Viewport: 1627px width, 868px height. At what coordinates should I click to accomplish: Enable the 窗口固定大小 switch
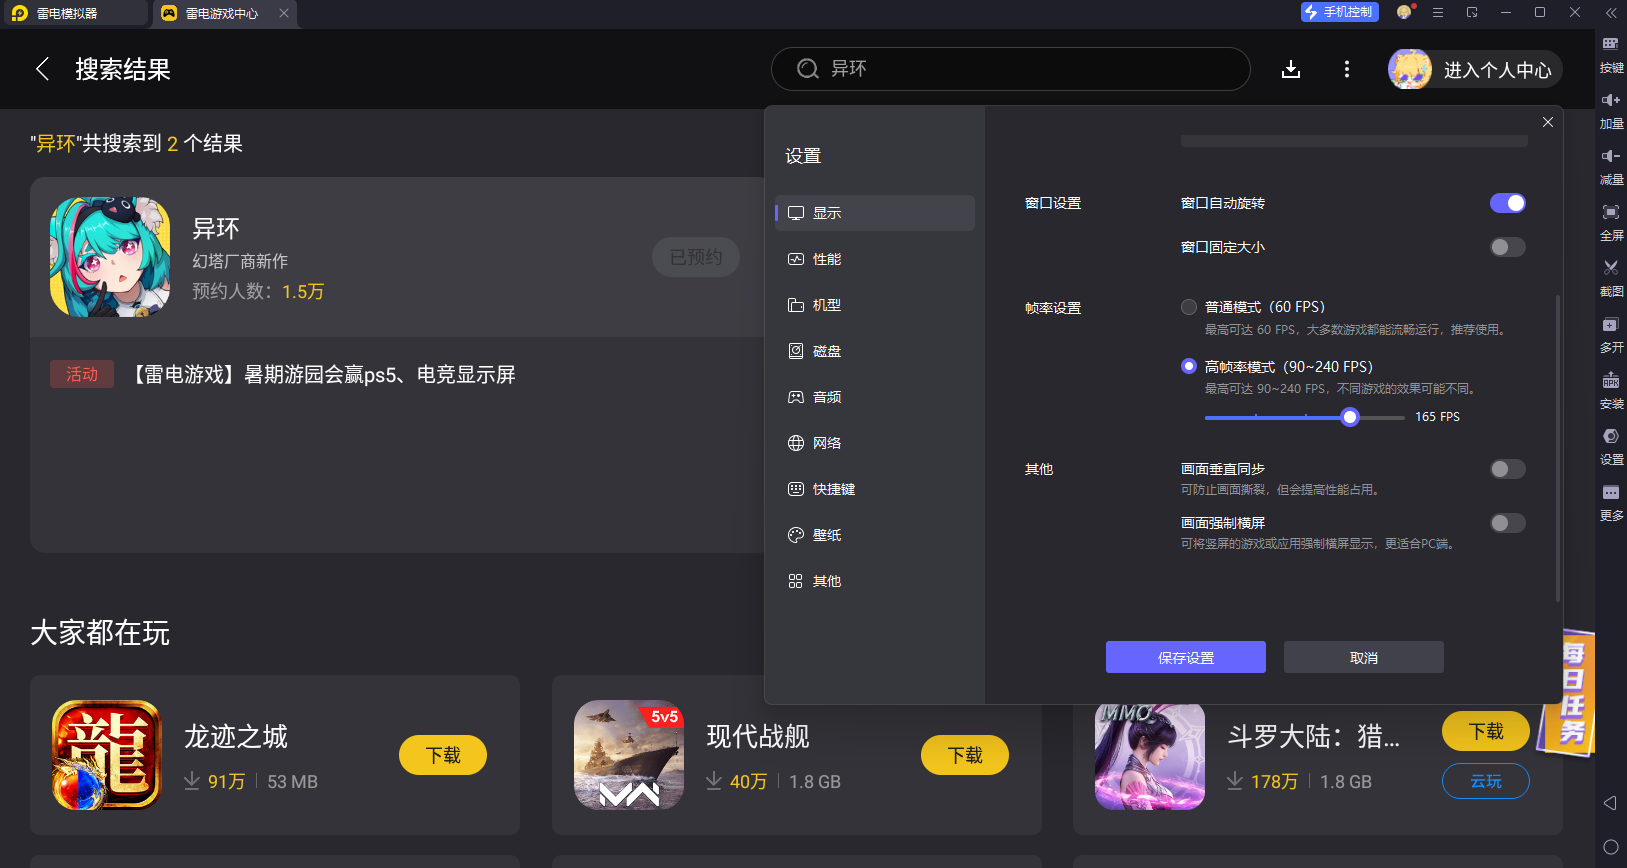tap(1507, 247)
